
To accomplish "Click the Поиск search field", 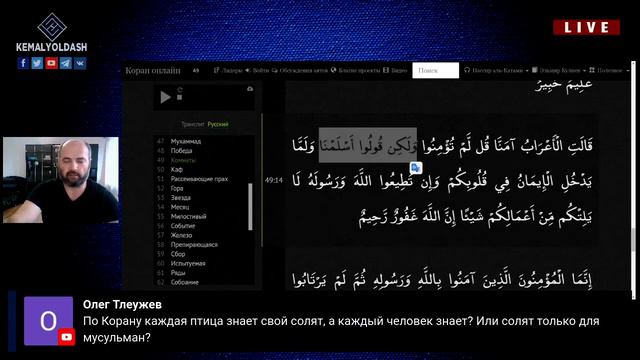I will click(x=436, y=71).
